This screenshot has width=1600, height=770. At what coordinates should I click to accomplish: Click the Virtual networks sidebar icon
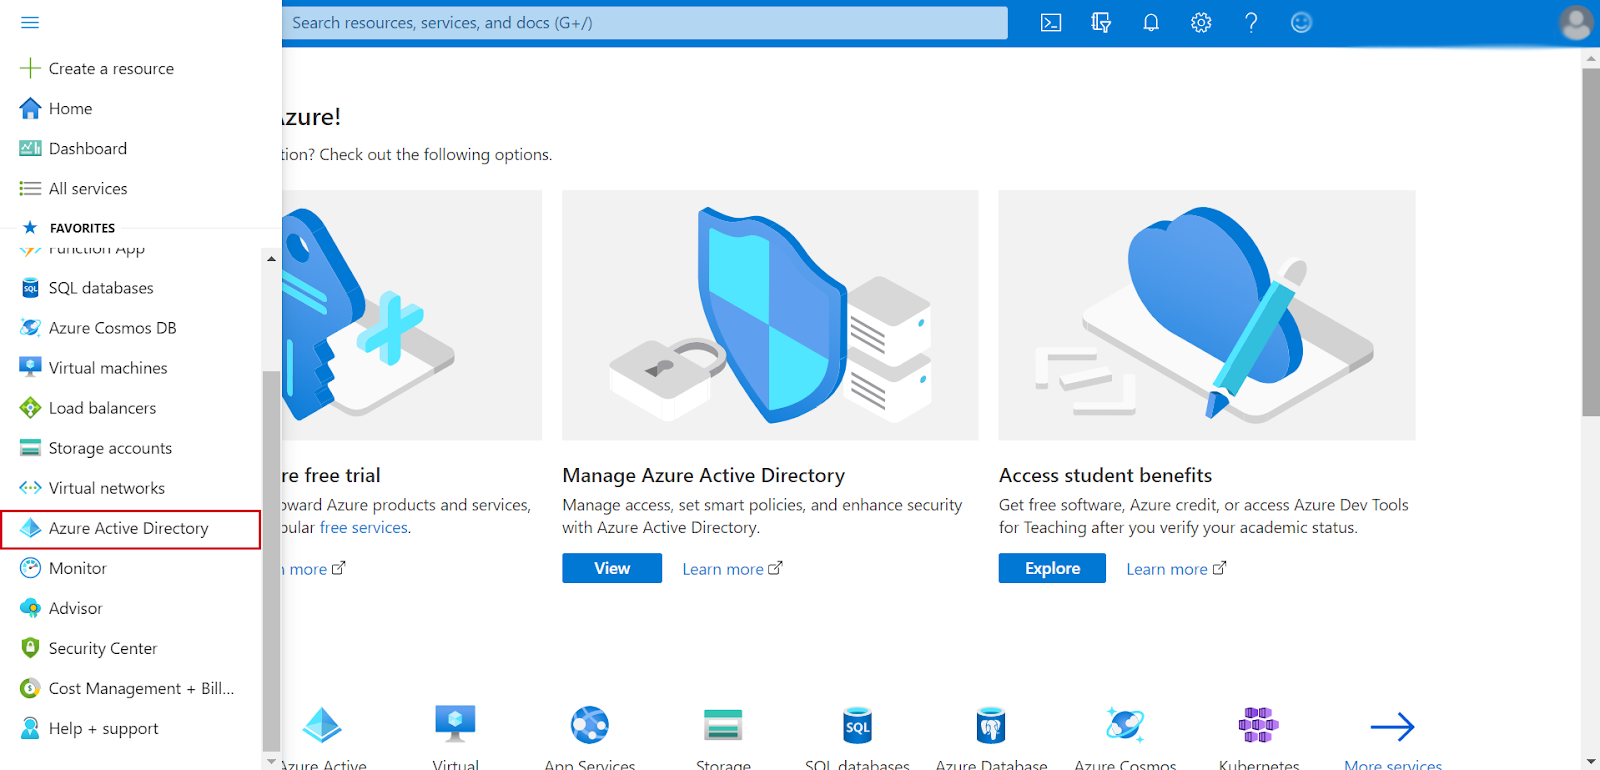[30, 488]
